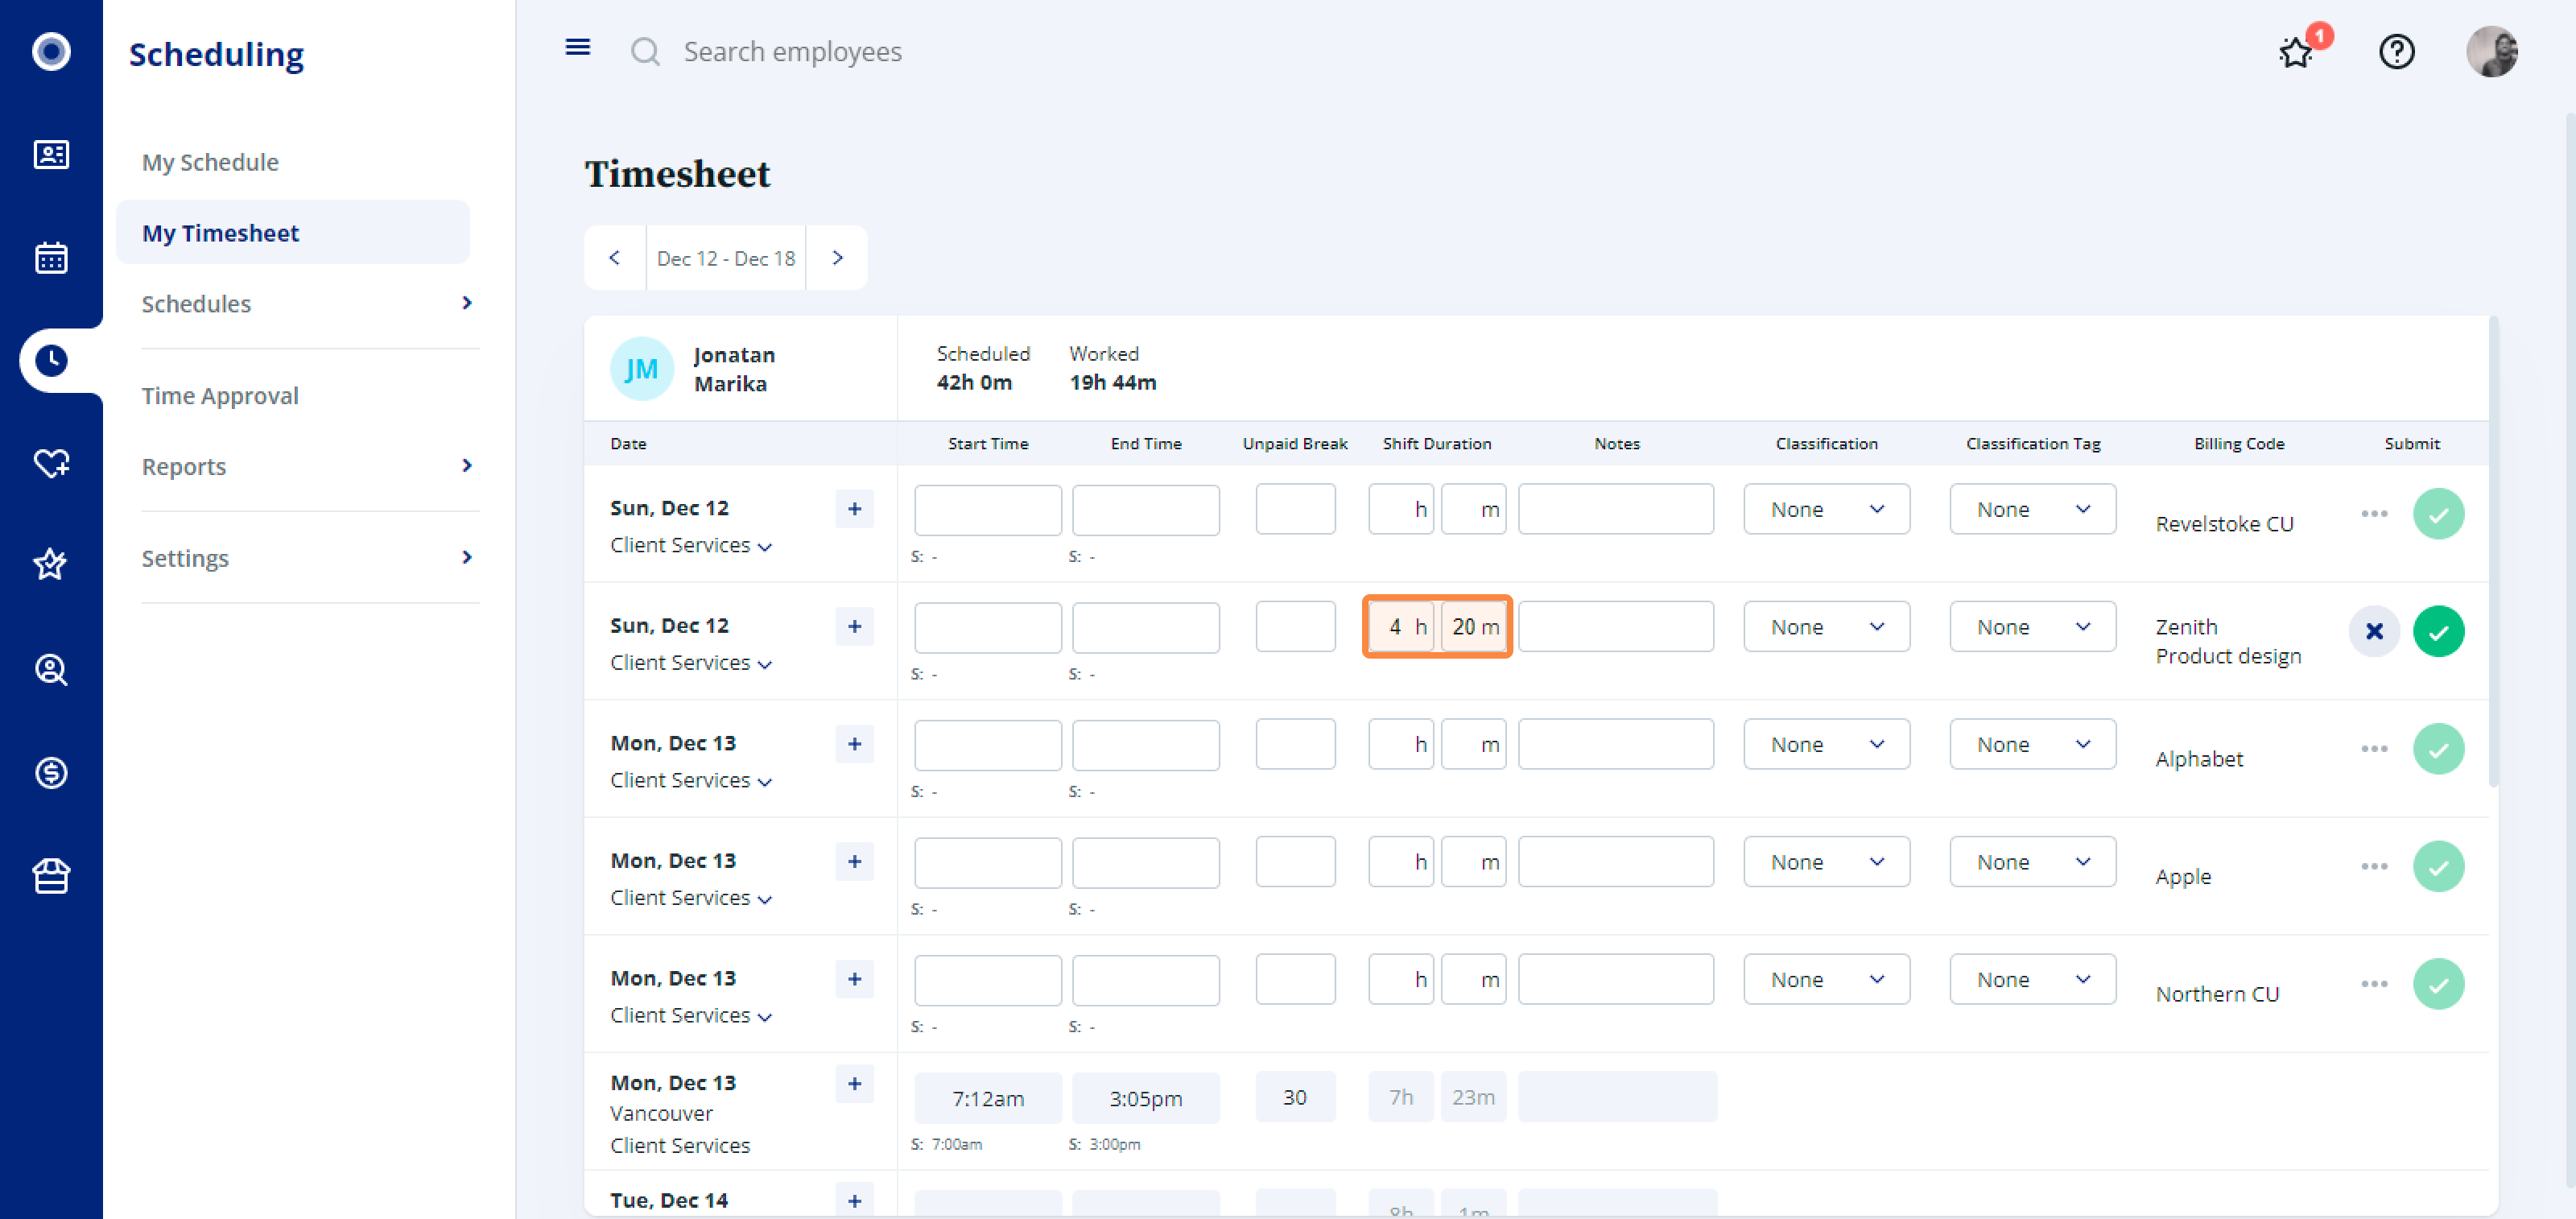Open the user profile avatar
The height and width of the screenshot is (1219, 2576).
[x=2492, y=51]
